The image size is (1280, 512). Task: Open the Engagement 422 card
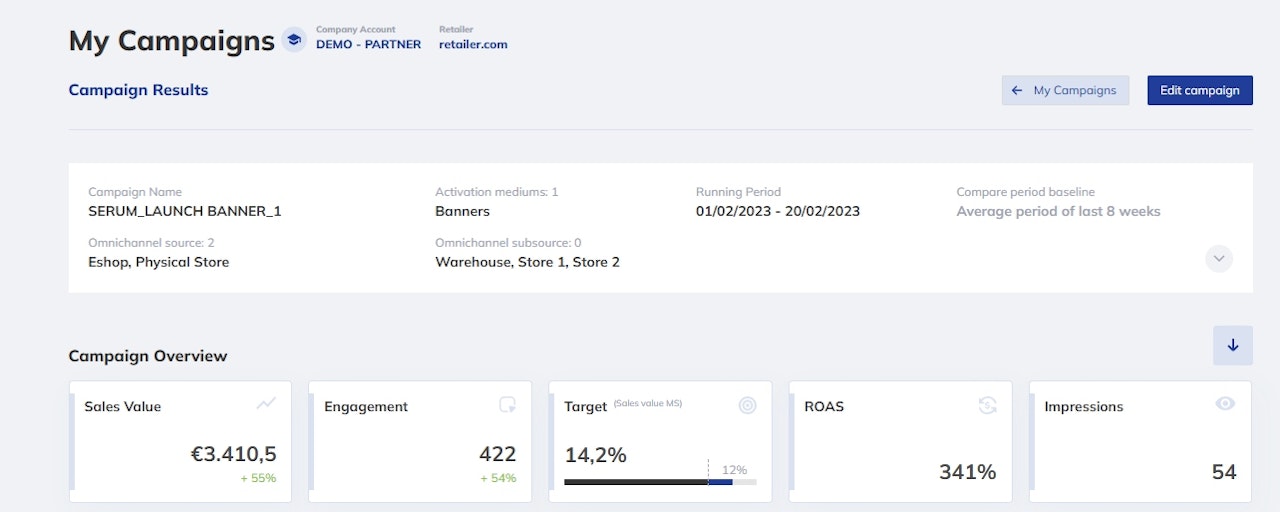420,441
